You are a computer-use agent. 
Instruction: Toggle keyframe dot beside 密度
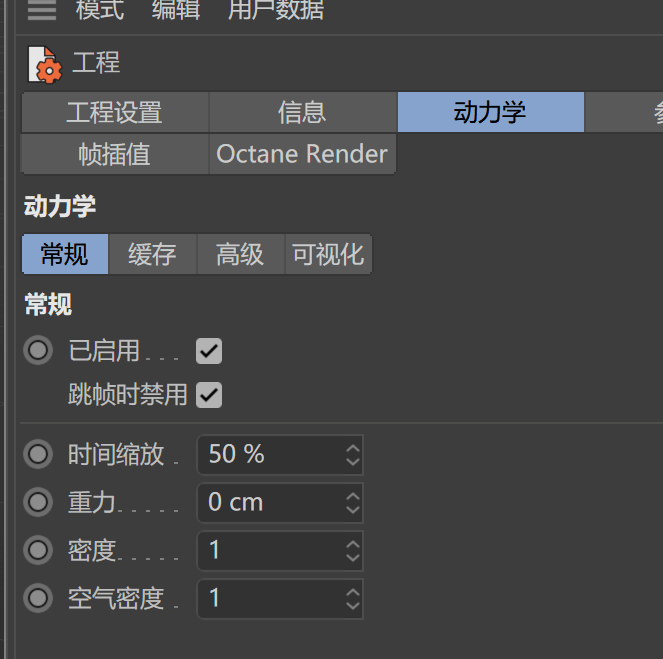pos(38,550)
